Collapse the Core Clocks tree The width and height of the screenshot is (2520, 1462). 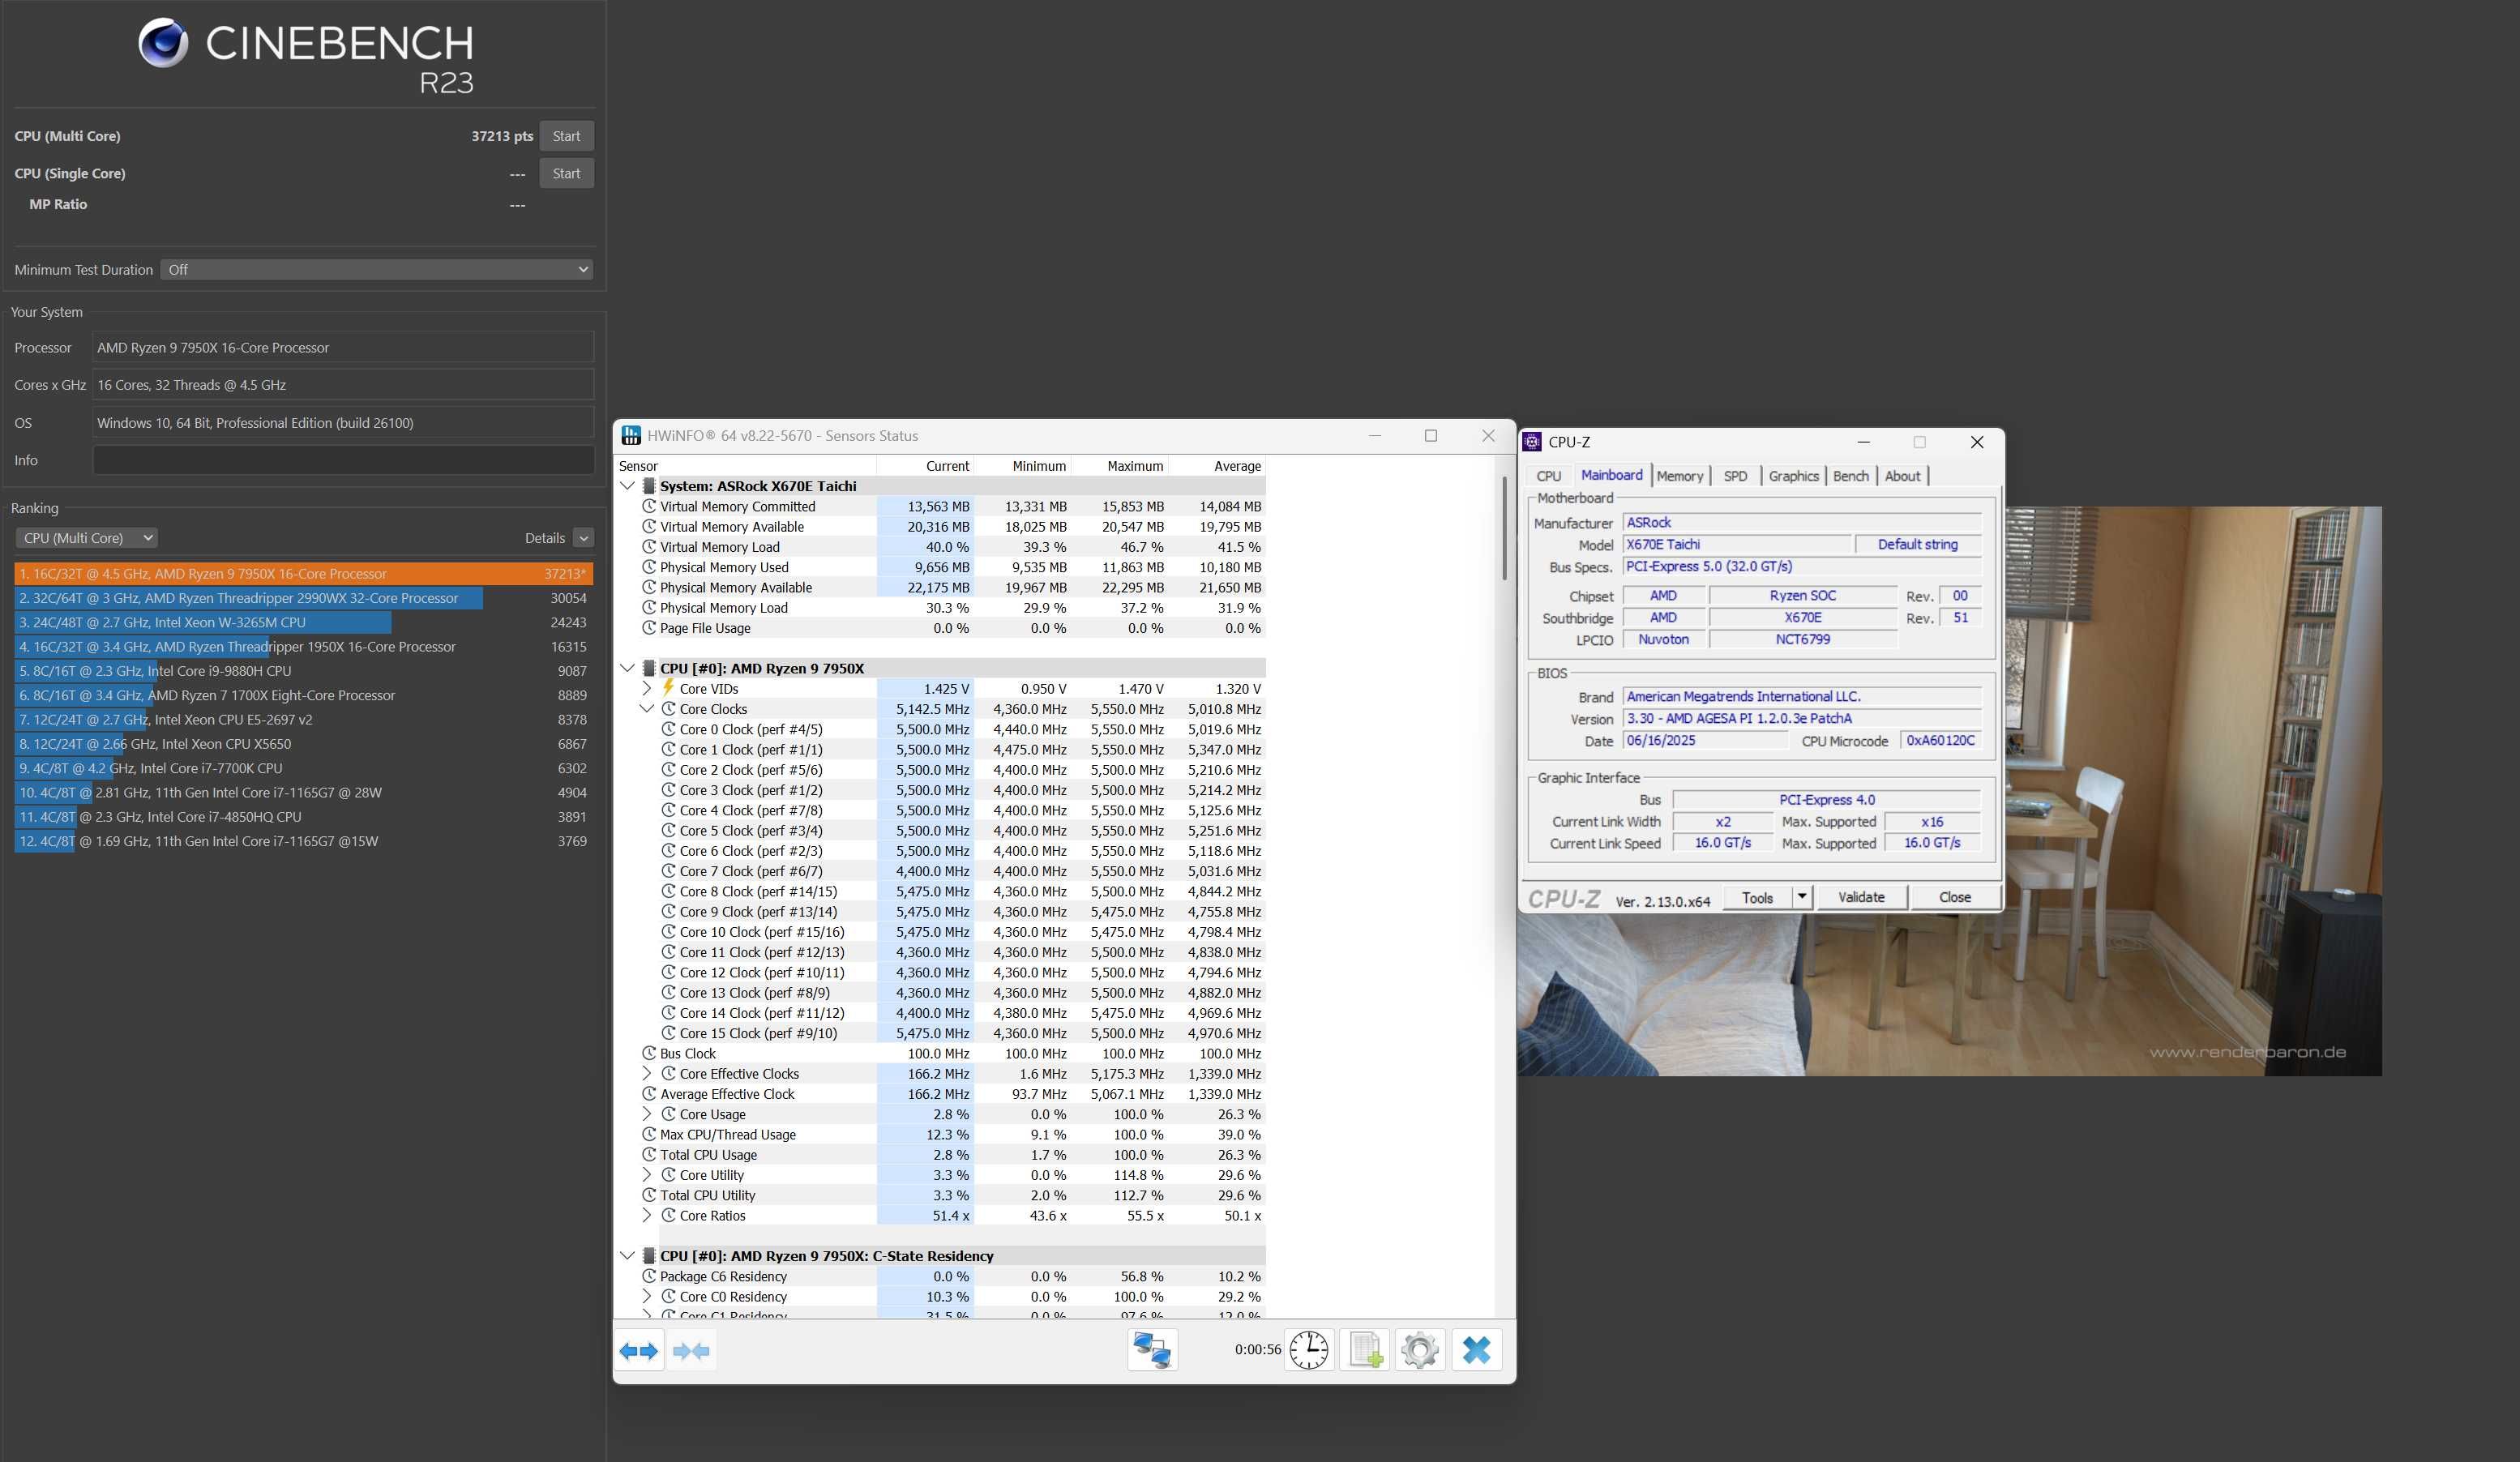click(647, 709)
